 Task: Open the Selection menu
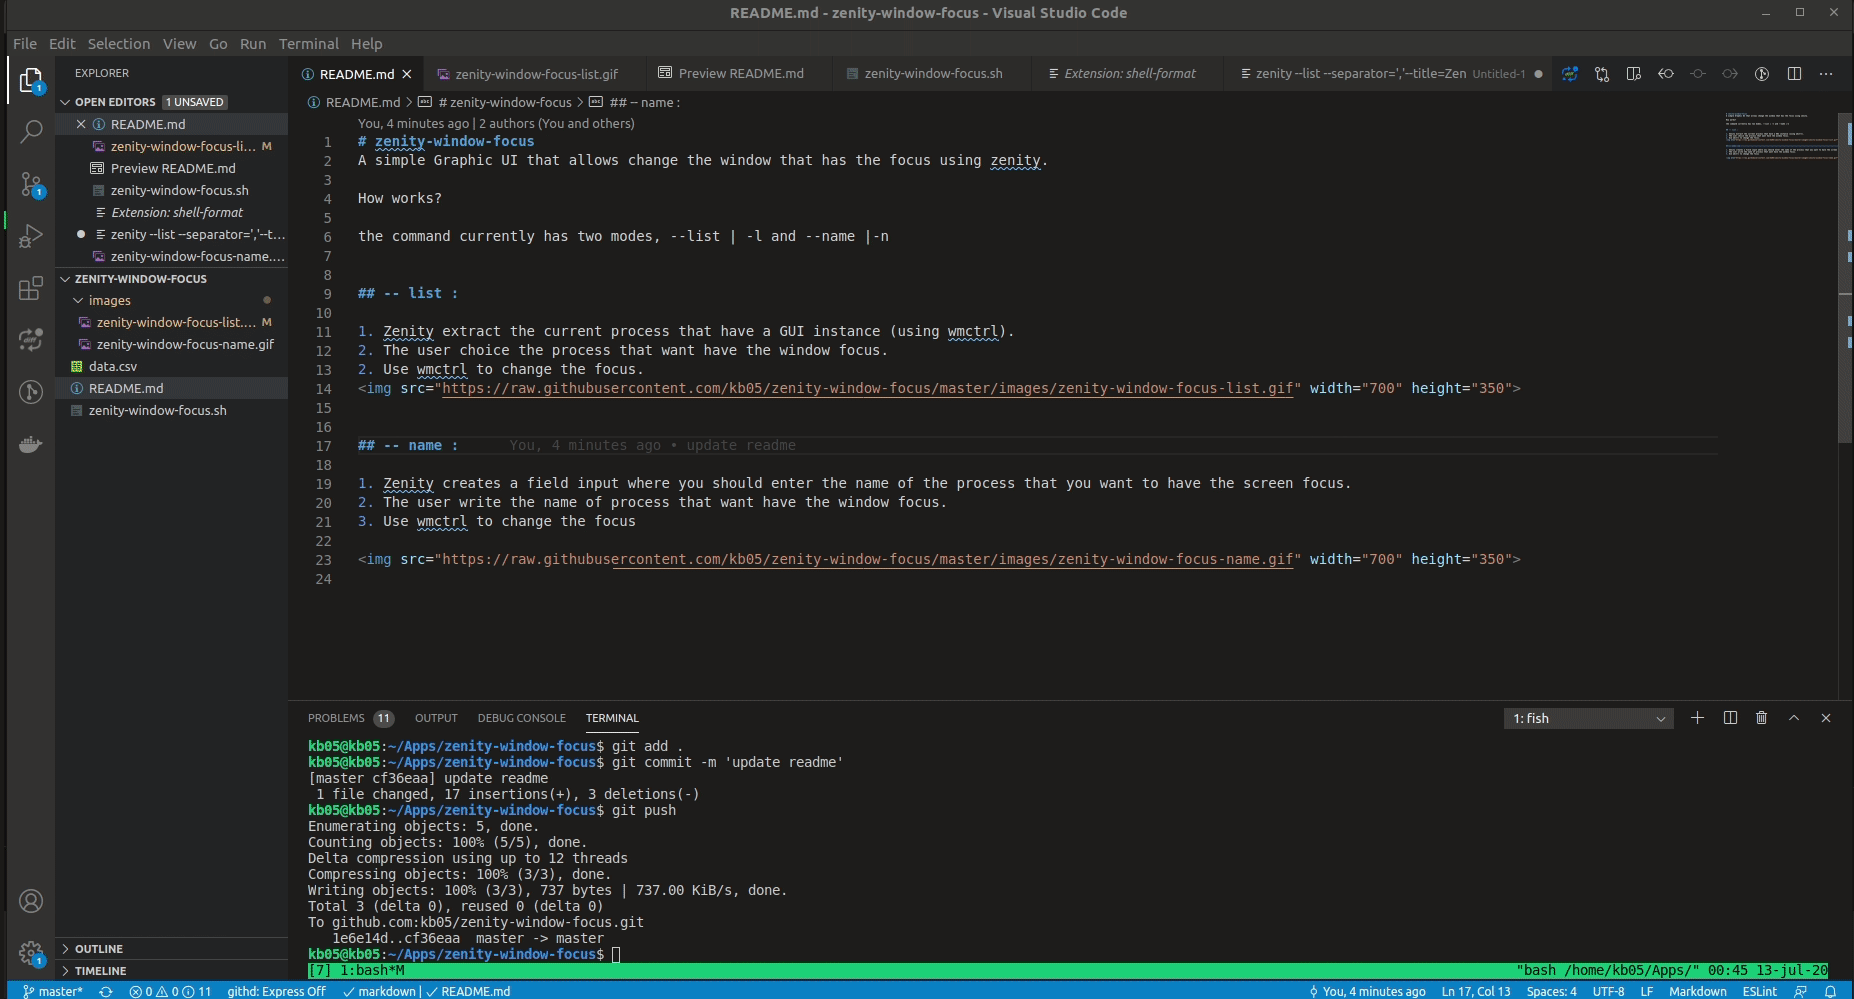(118, 44)
